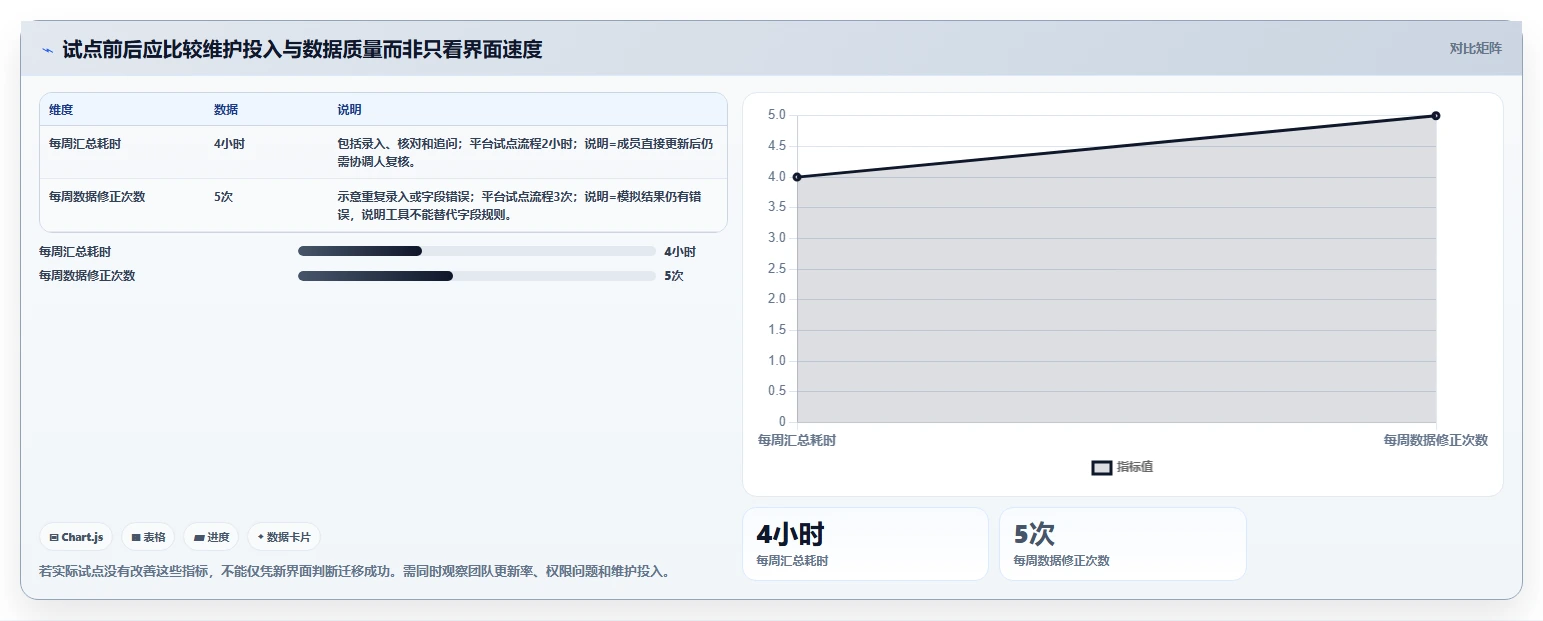Click description starting 包括录入、核对和追问
Screen dimensions: 1543x621
click(x=526, y=152)
